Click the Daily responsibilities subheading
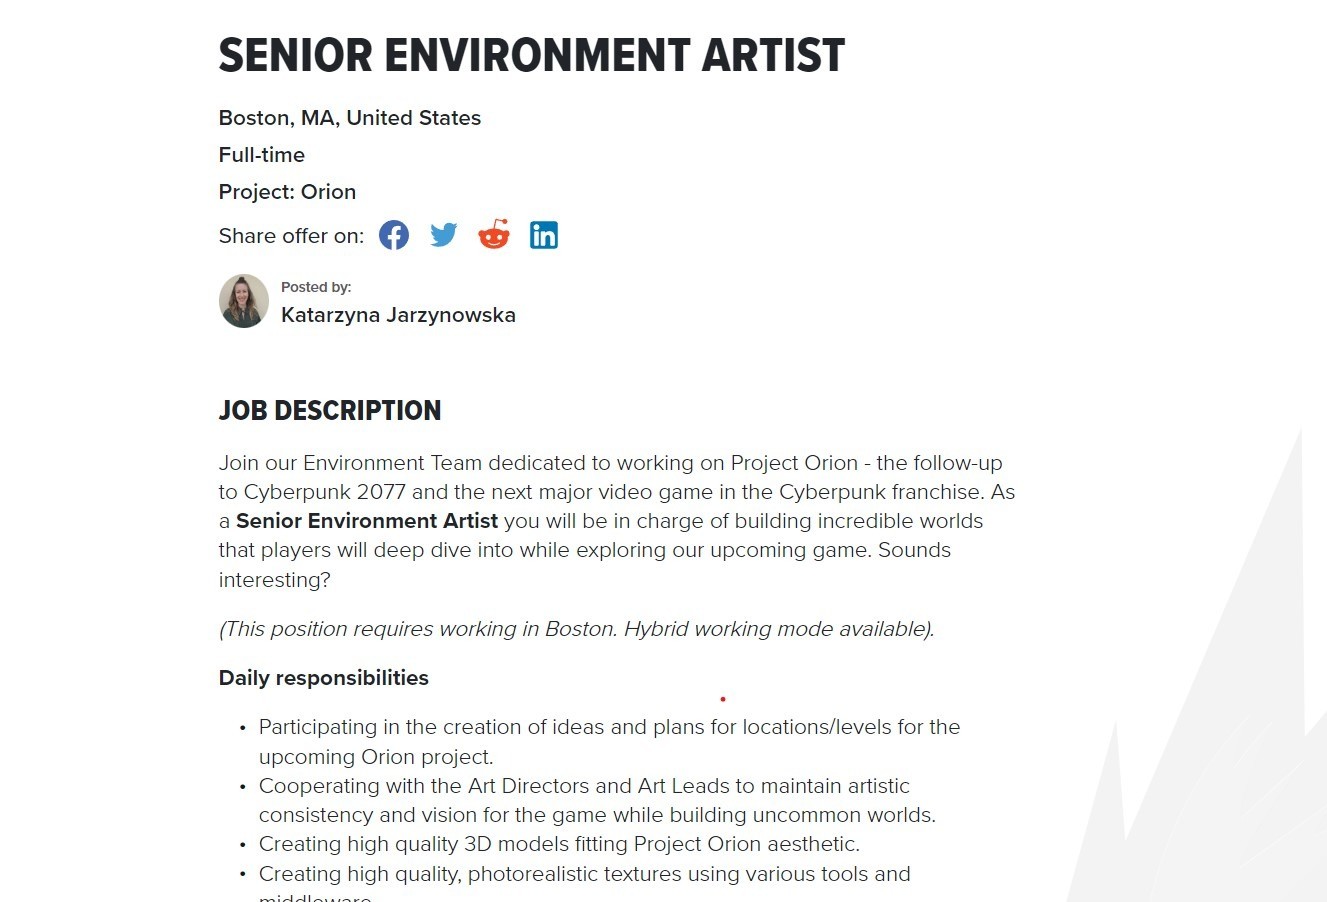Screen dimensions: 1327x902 324,678
